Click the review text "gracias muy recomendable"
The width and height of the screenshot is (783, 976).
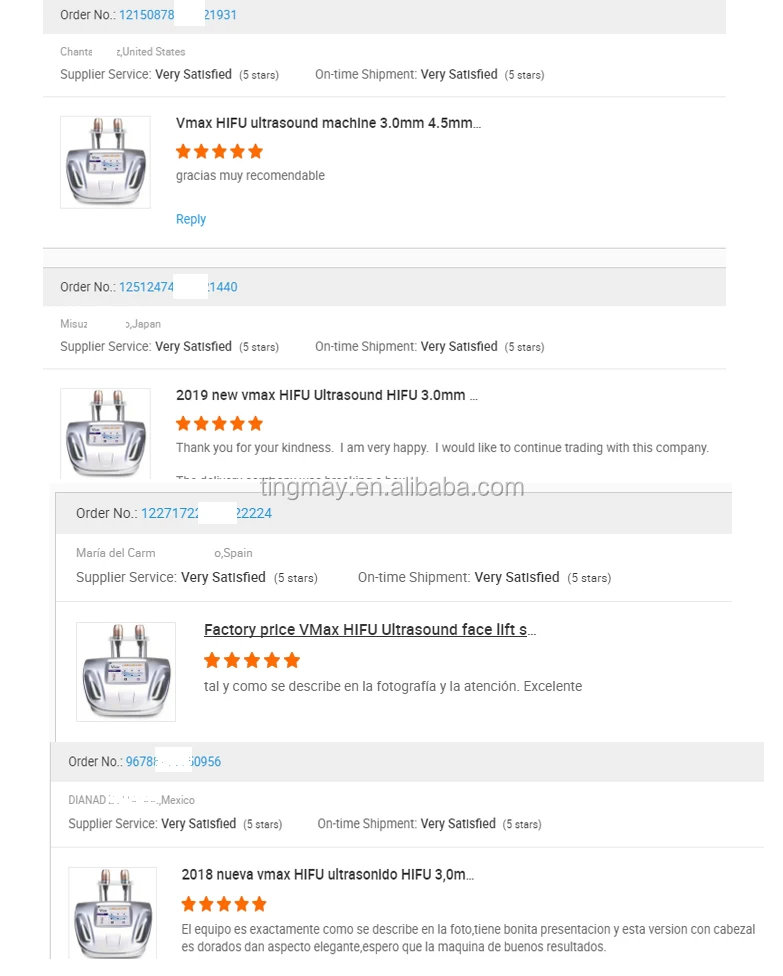pos(250,176)
